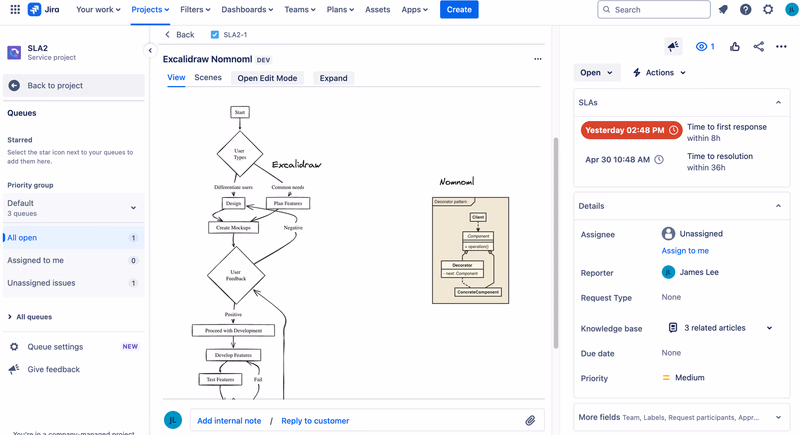Open the issue more actions ellipsis
Image resolution: width=800 pixels, height=435 pixels.
781,46
